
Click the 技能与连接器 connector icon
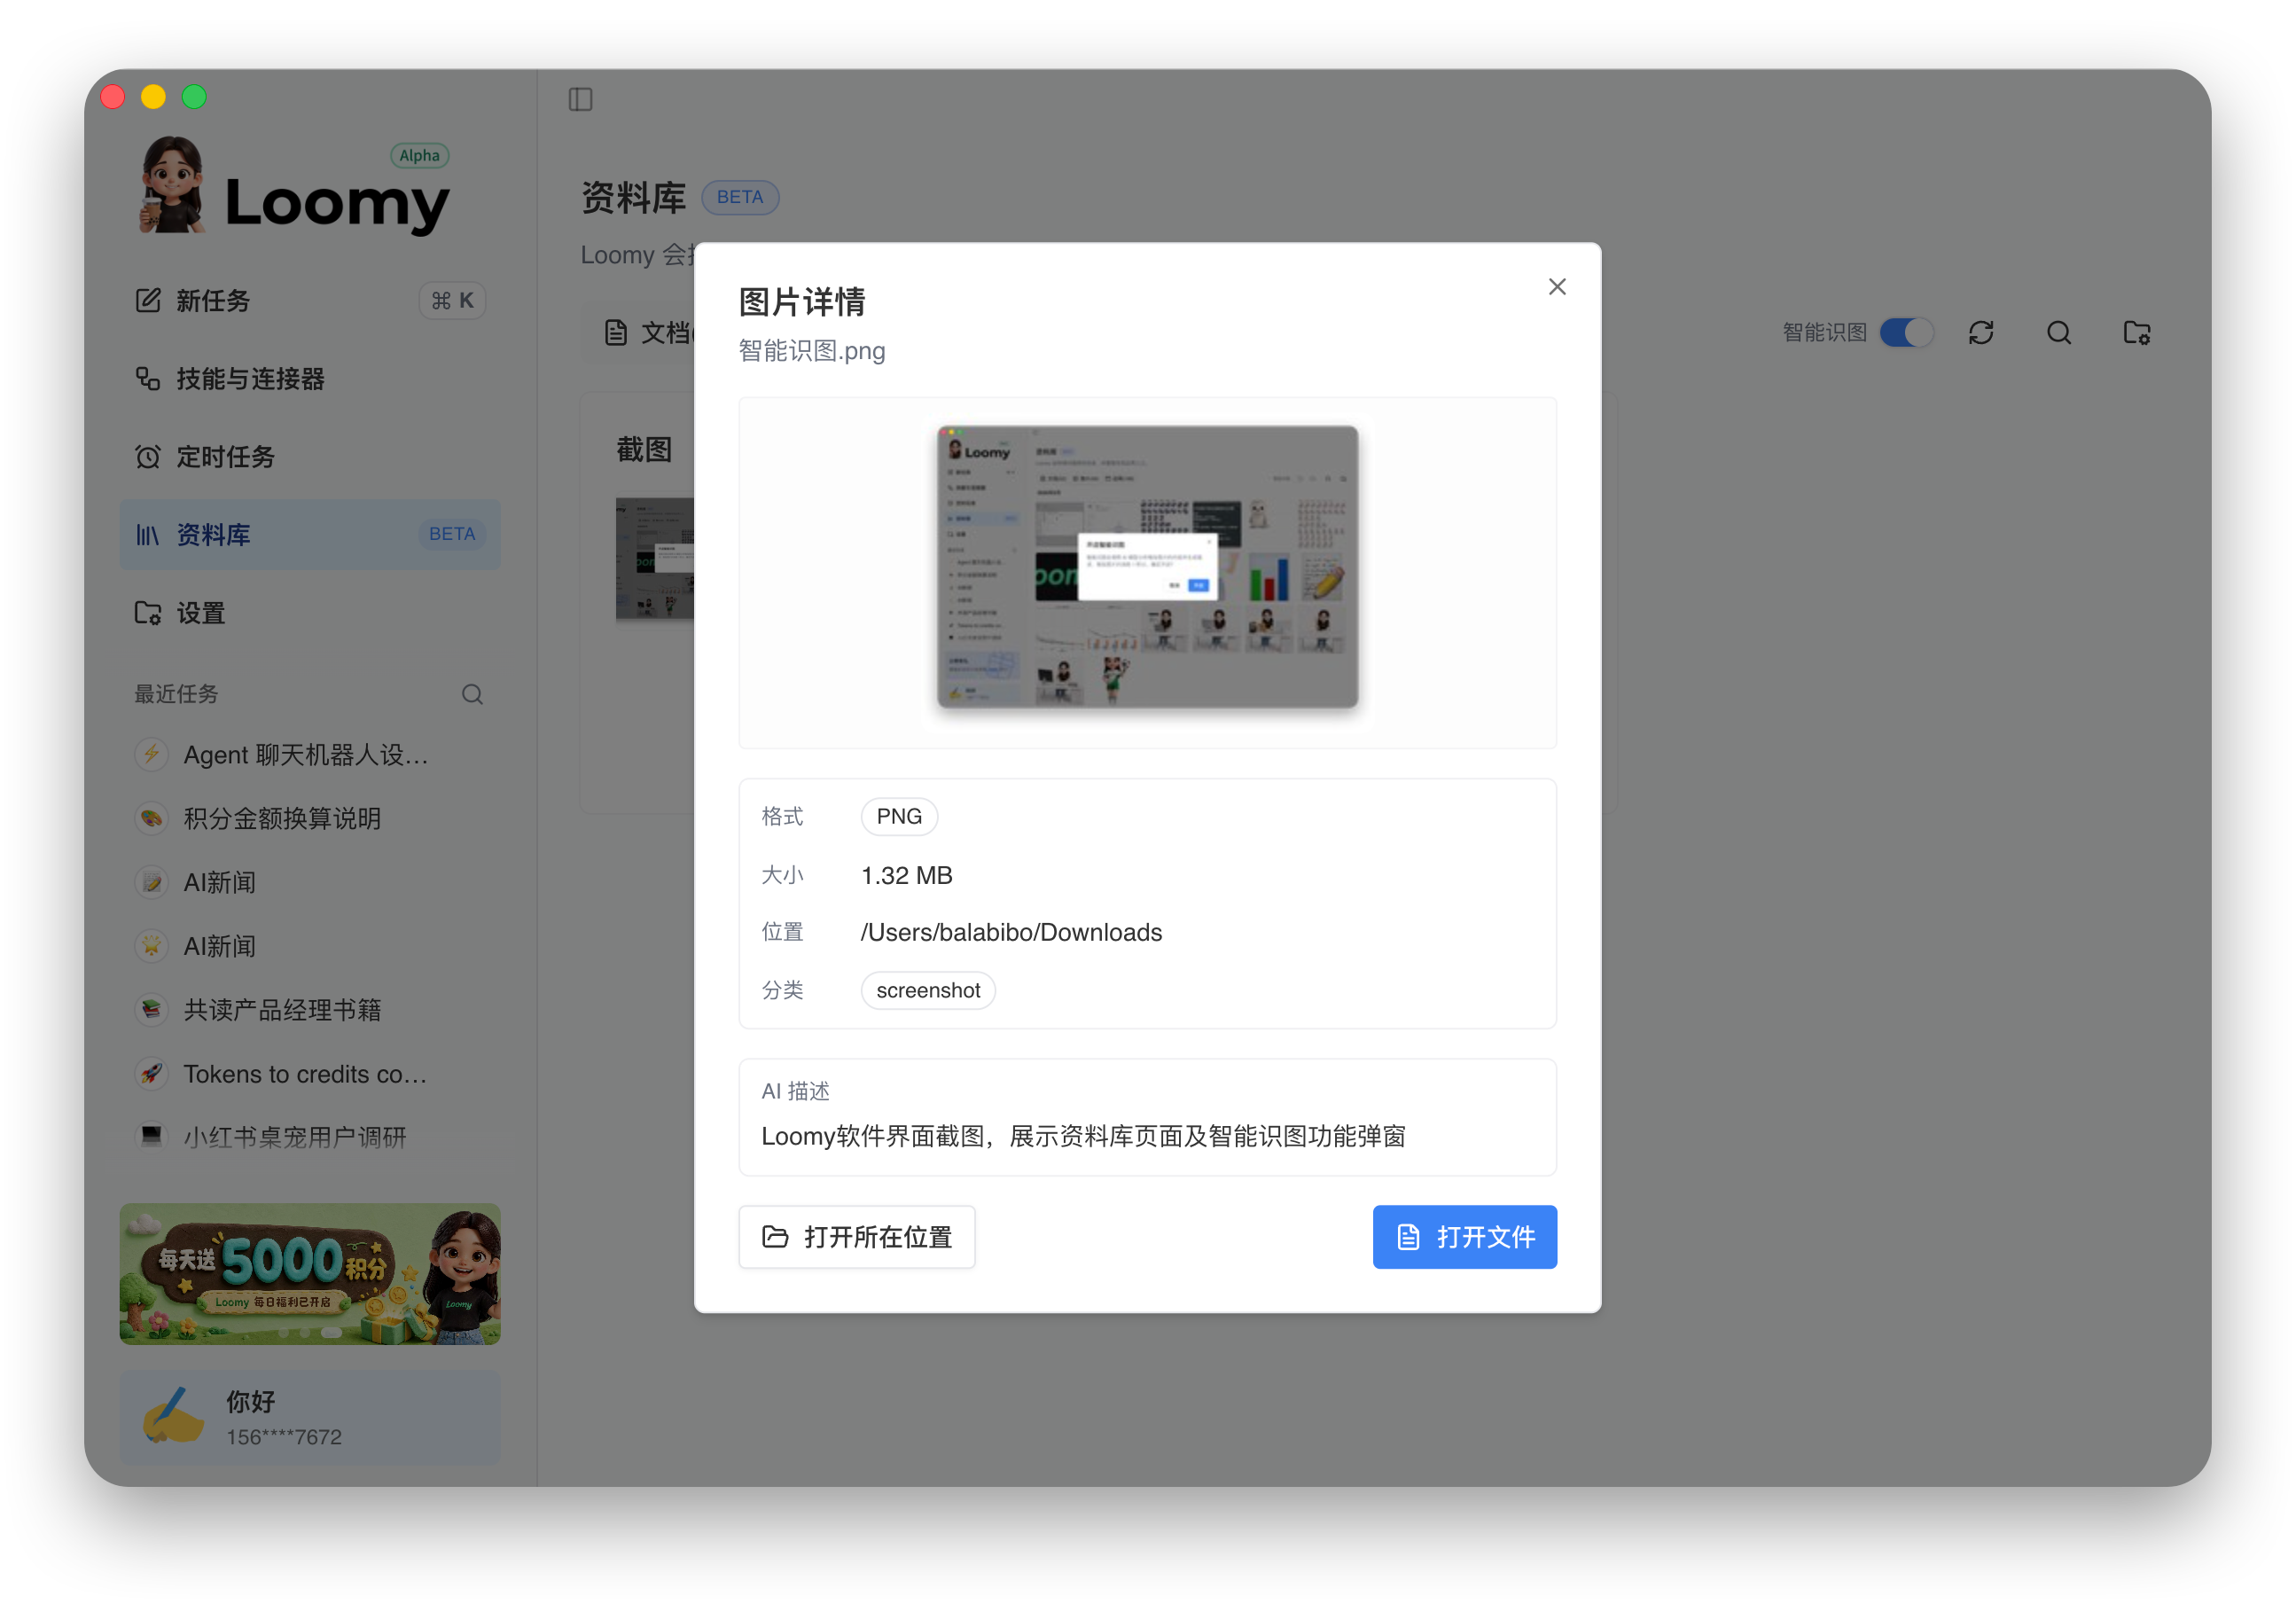pyautogui.click(x=148, y=379)
